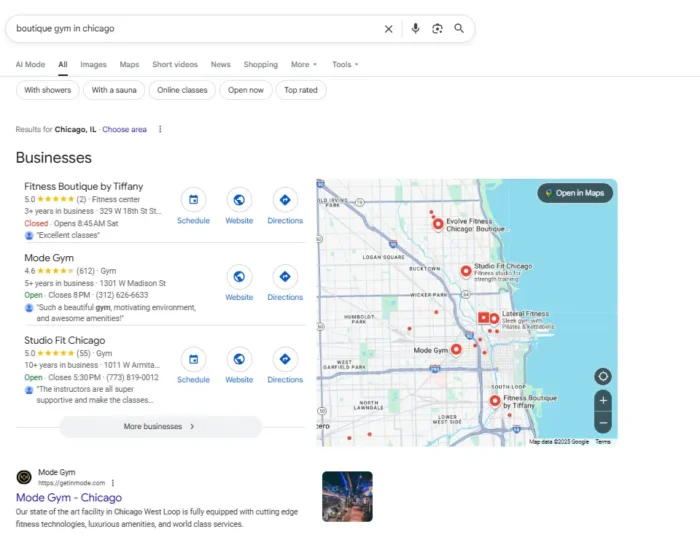Select the Evolve Fitness Chicago map pin
This screenshot has width=700, height=540.
click(438, 224)
